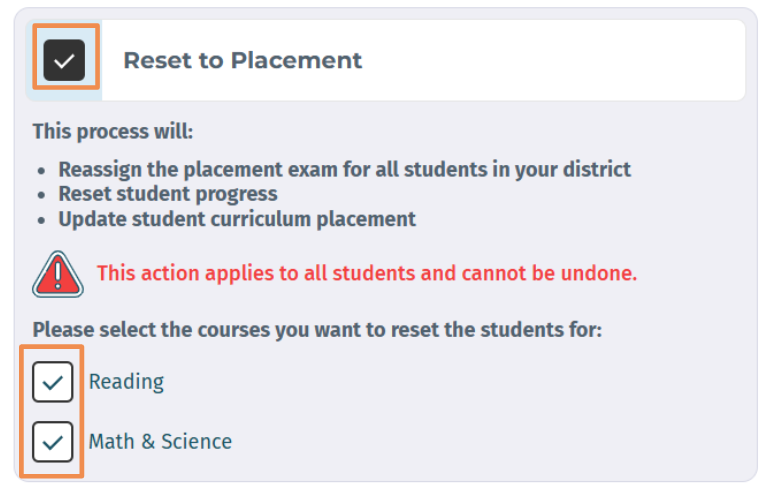Viewport: 764px width, 493px height.
Task: Click the red warning triangle icon
Action: click(58, 275)
